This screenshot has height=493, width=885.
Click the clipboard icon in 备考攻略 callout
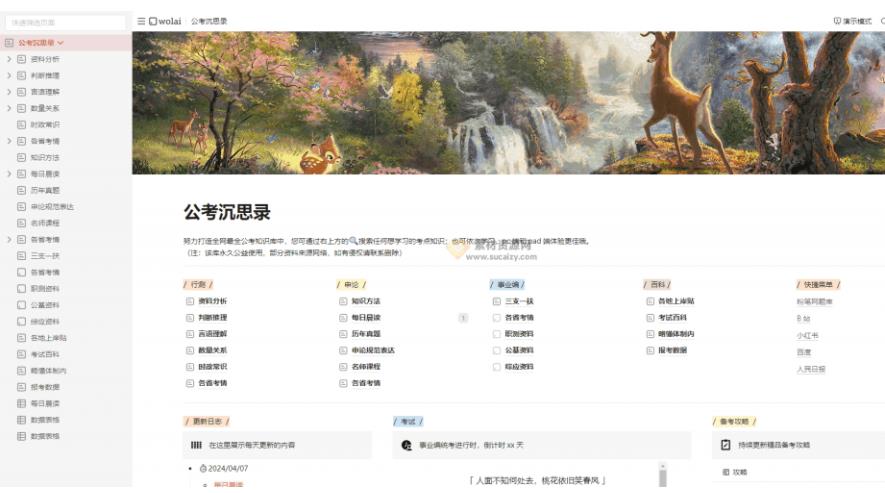(x=726, y=446)
